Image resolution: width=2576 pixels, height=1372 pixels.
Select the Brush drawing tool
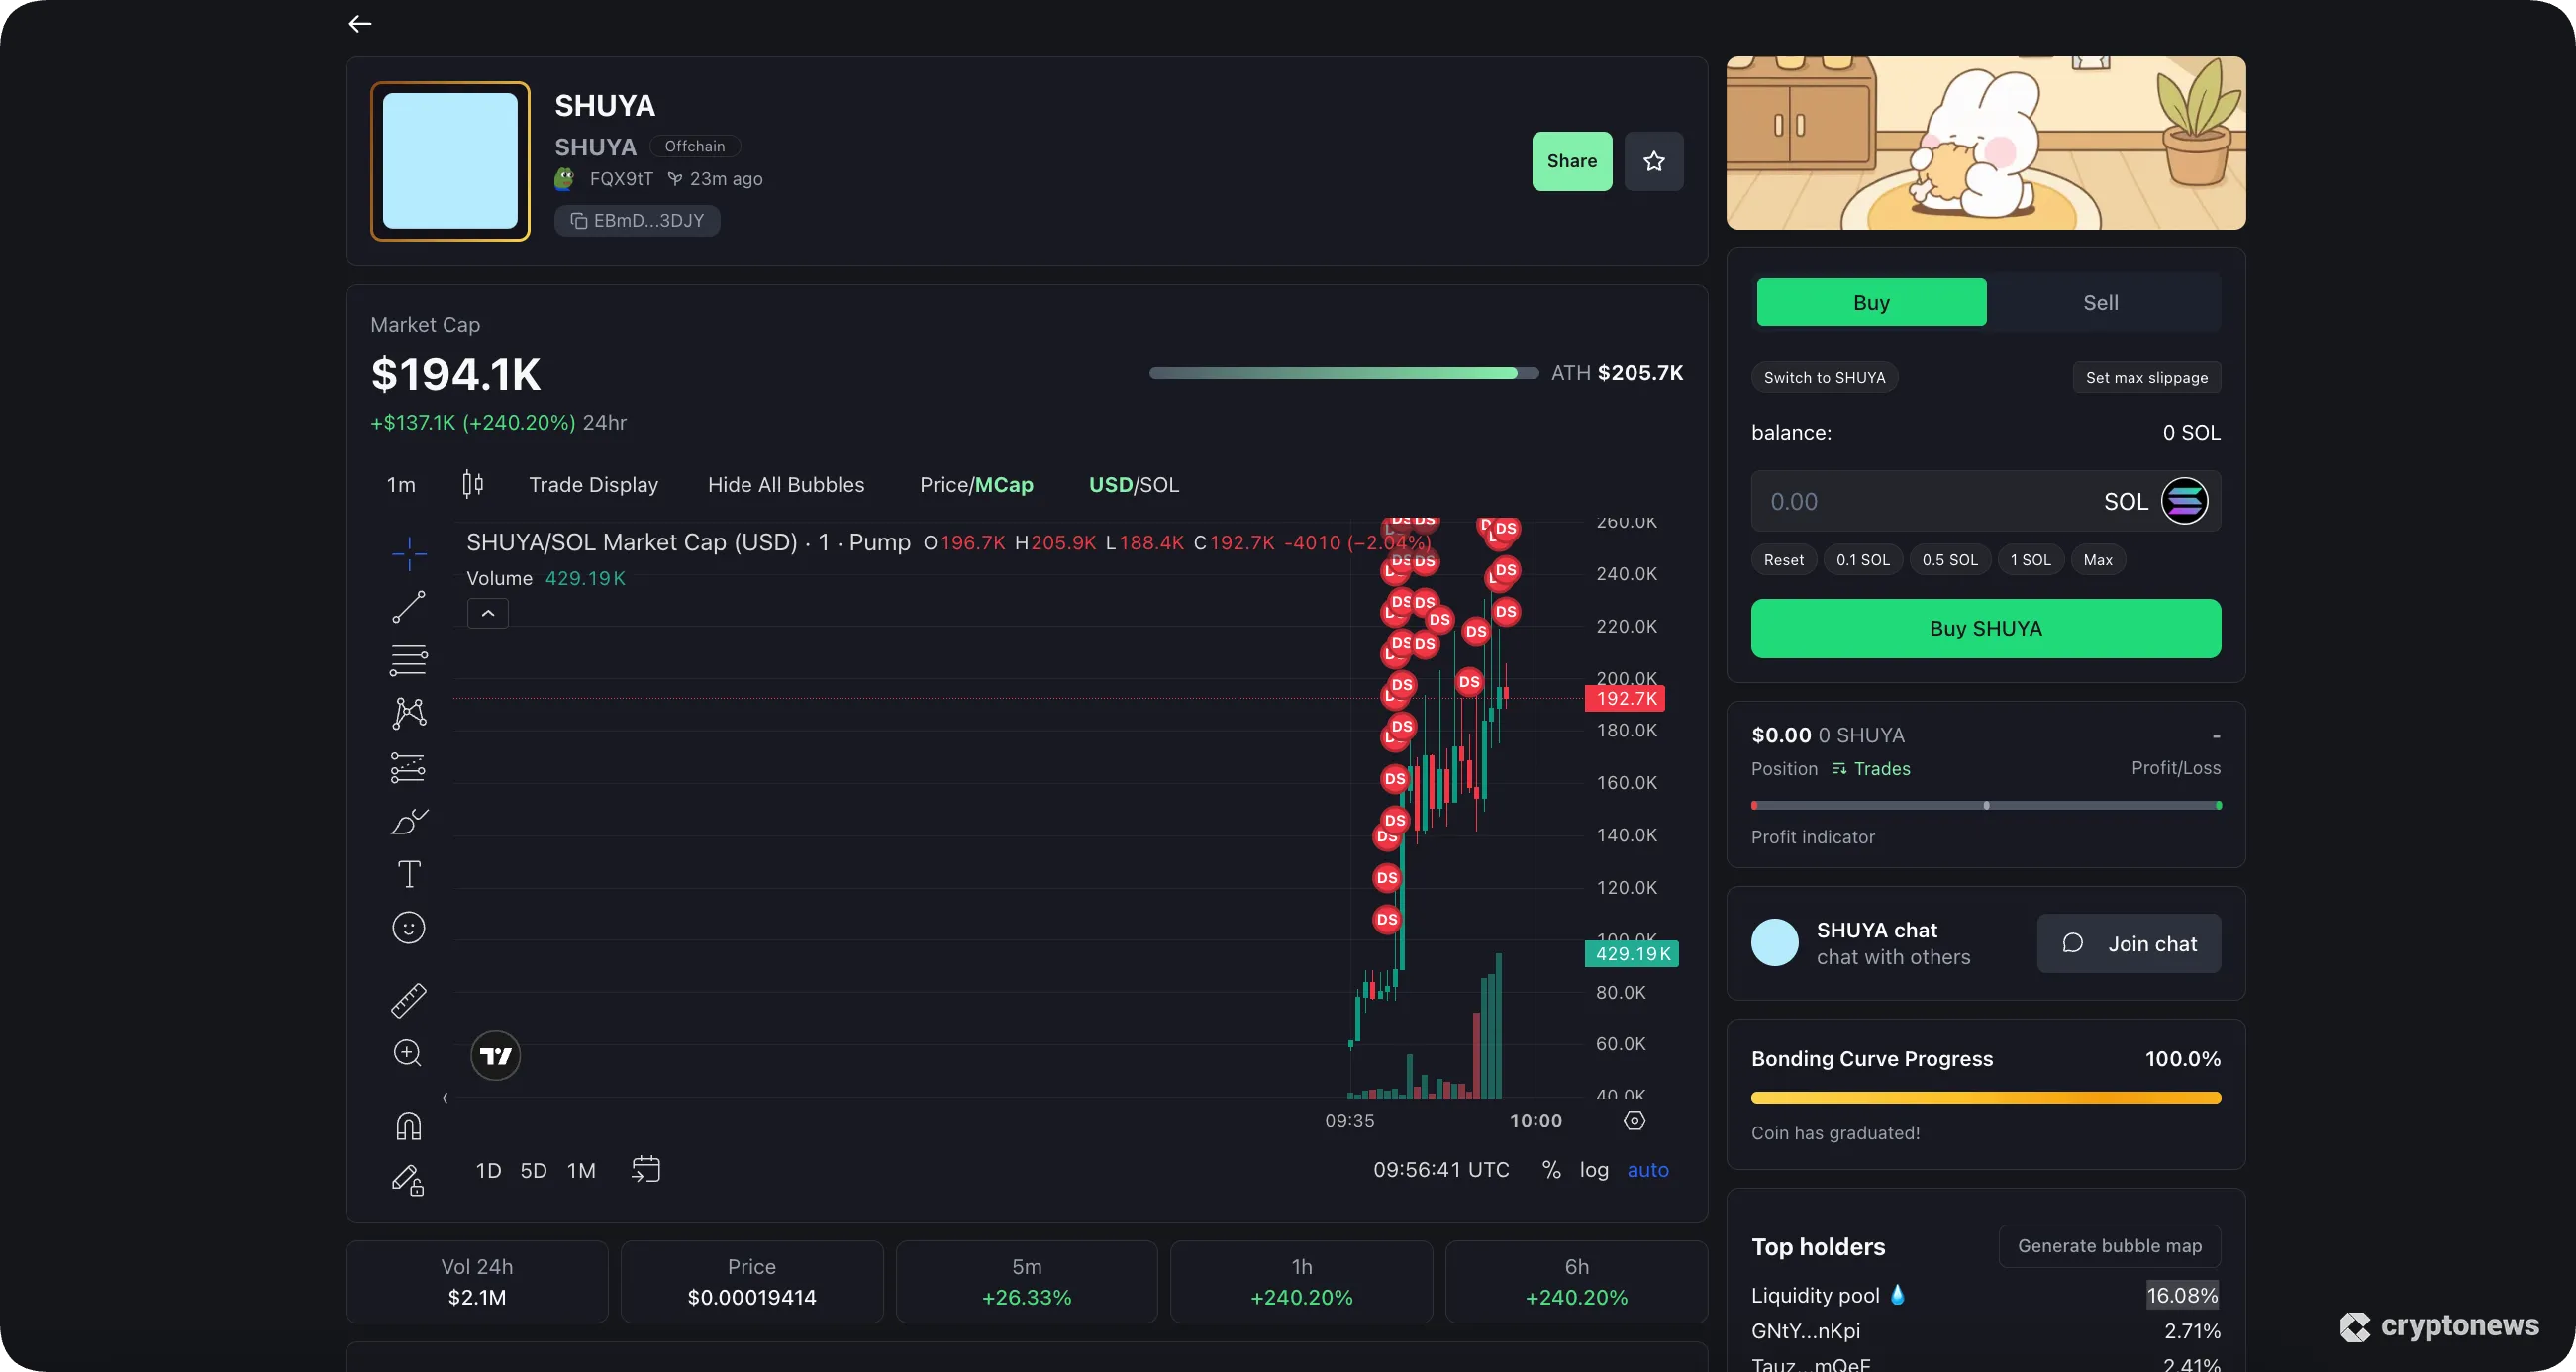408,820
